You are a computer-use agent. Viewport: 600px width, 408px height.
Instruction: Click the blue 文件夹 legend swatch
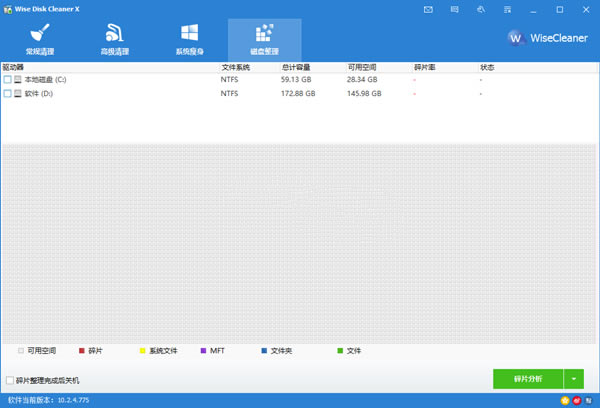pos(264,351)
